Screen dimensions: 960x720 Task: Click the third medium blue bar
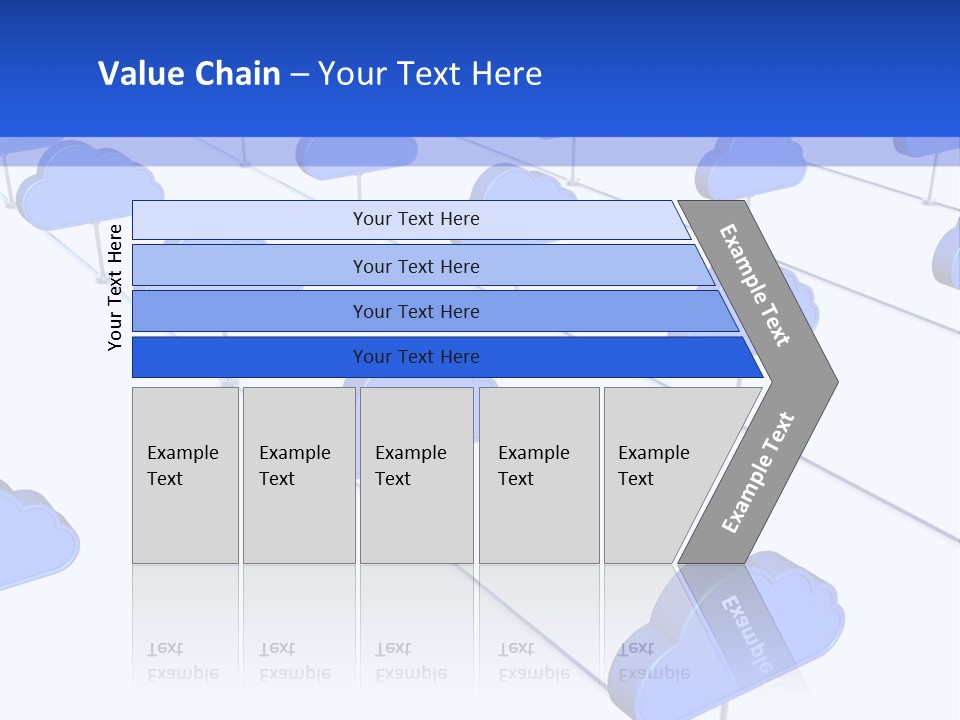435,311
